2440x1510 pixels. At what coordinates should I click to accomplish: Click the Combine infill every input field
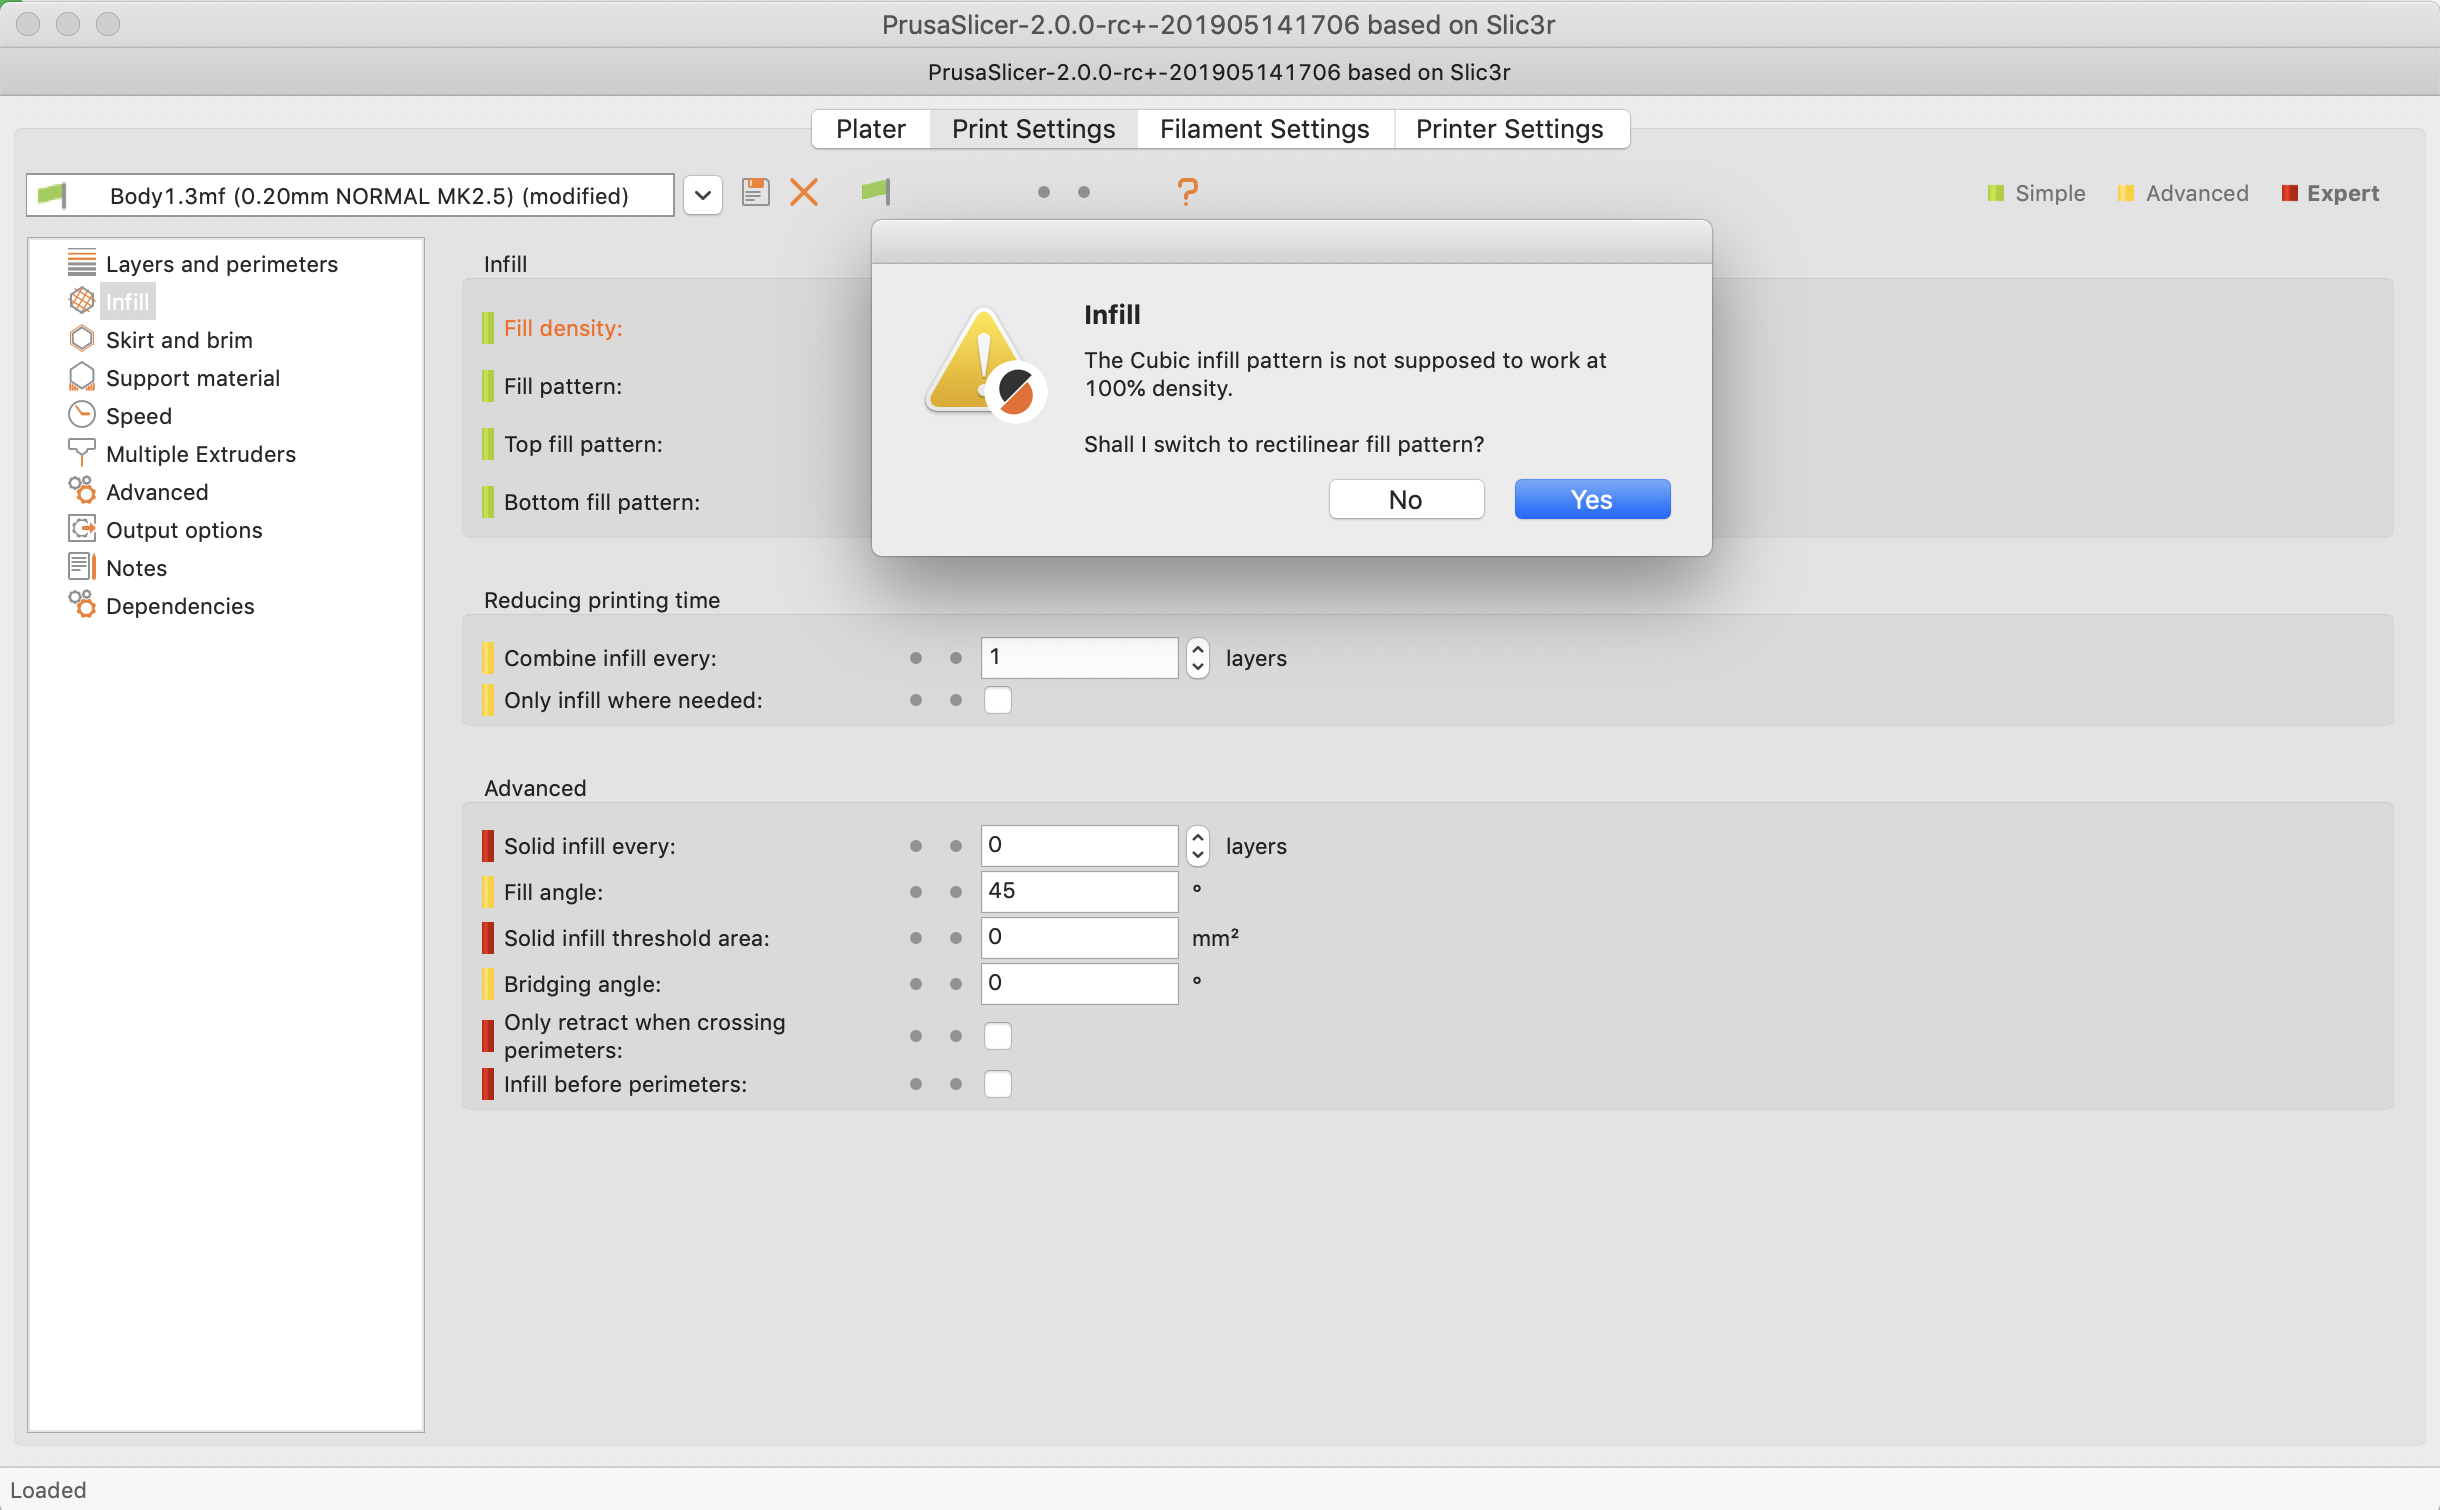pos(1079,658)
